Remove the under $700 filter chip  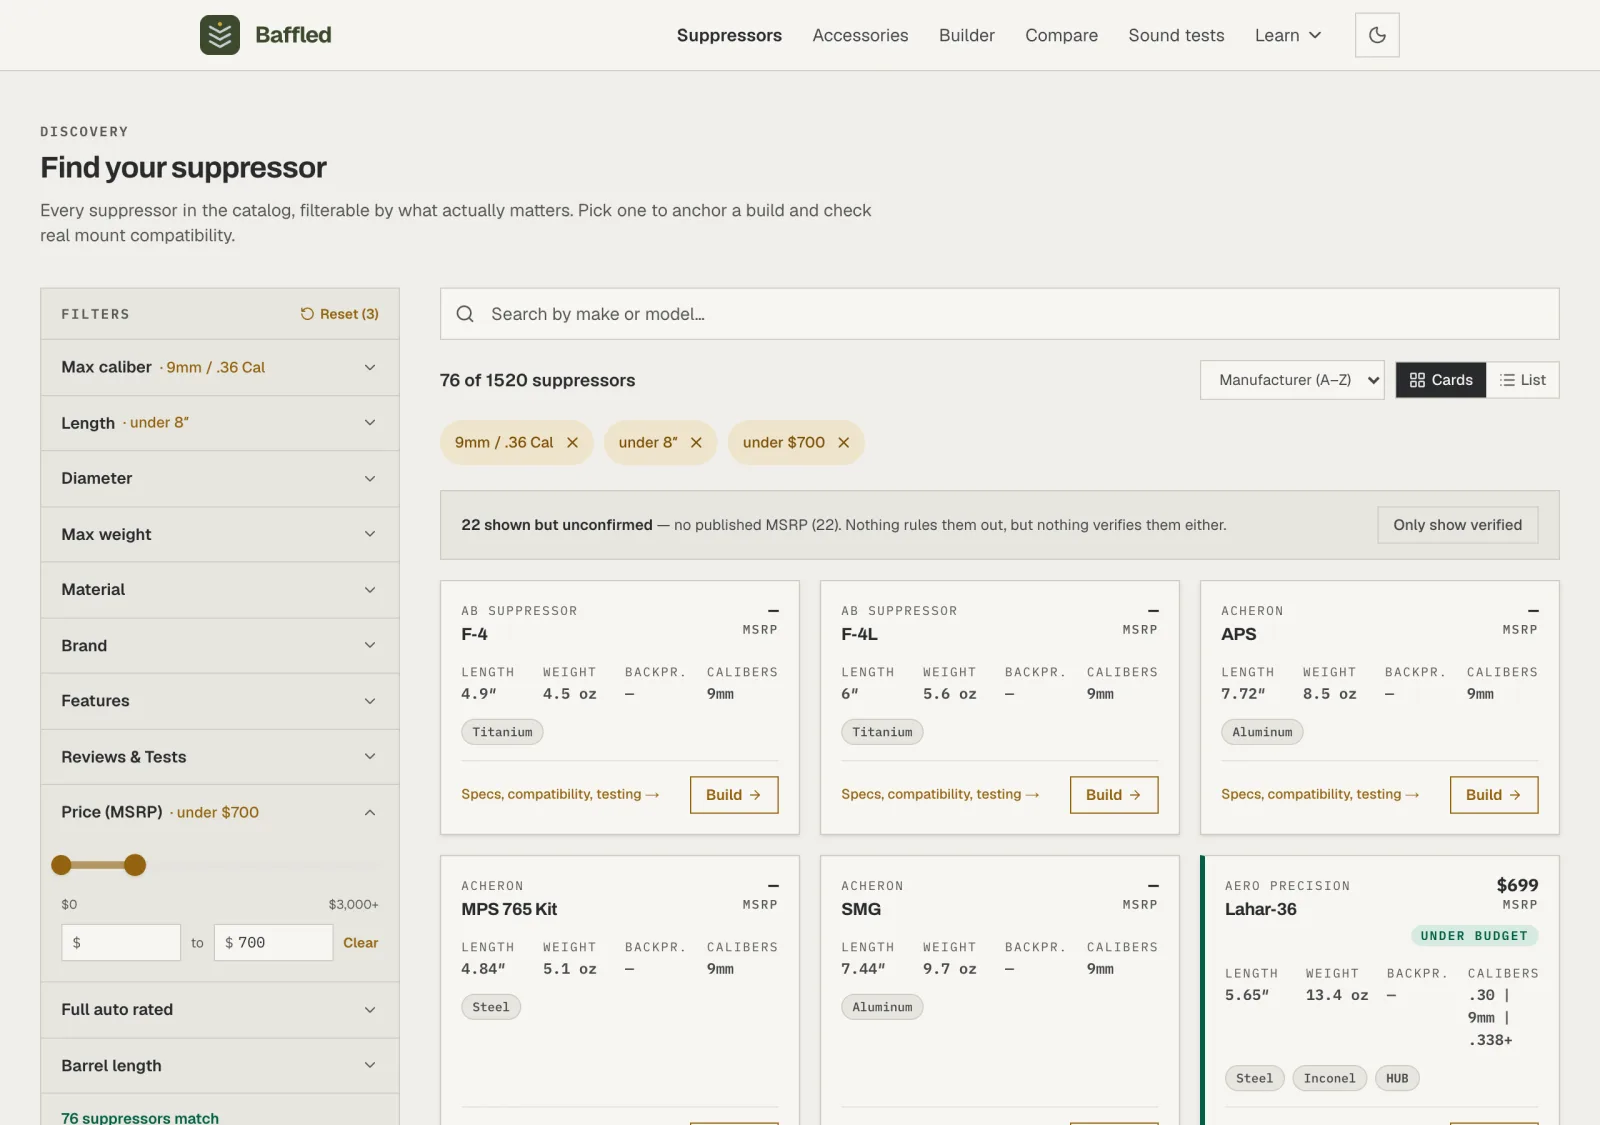(843, 443)
